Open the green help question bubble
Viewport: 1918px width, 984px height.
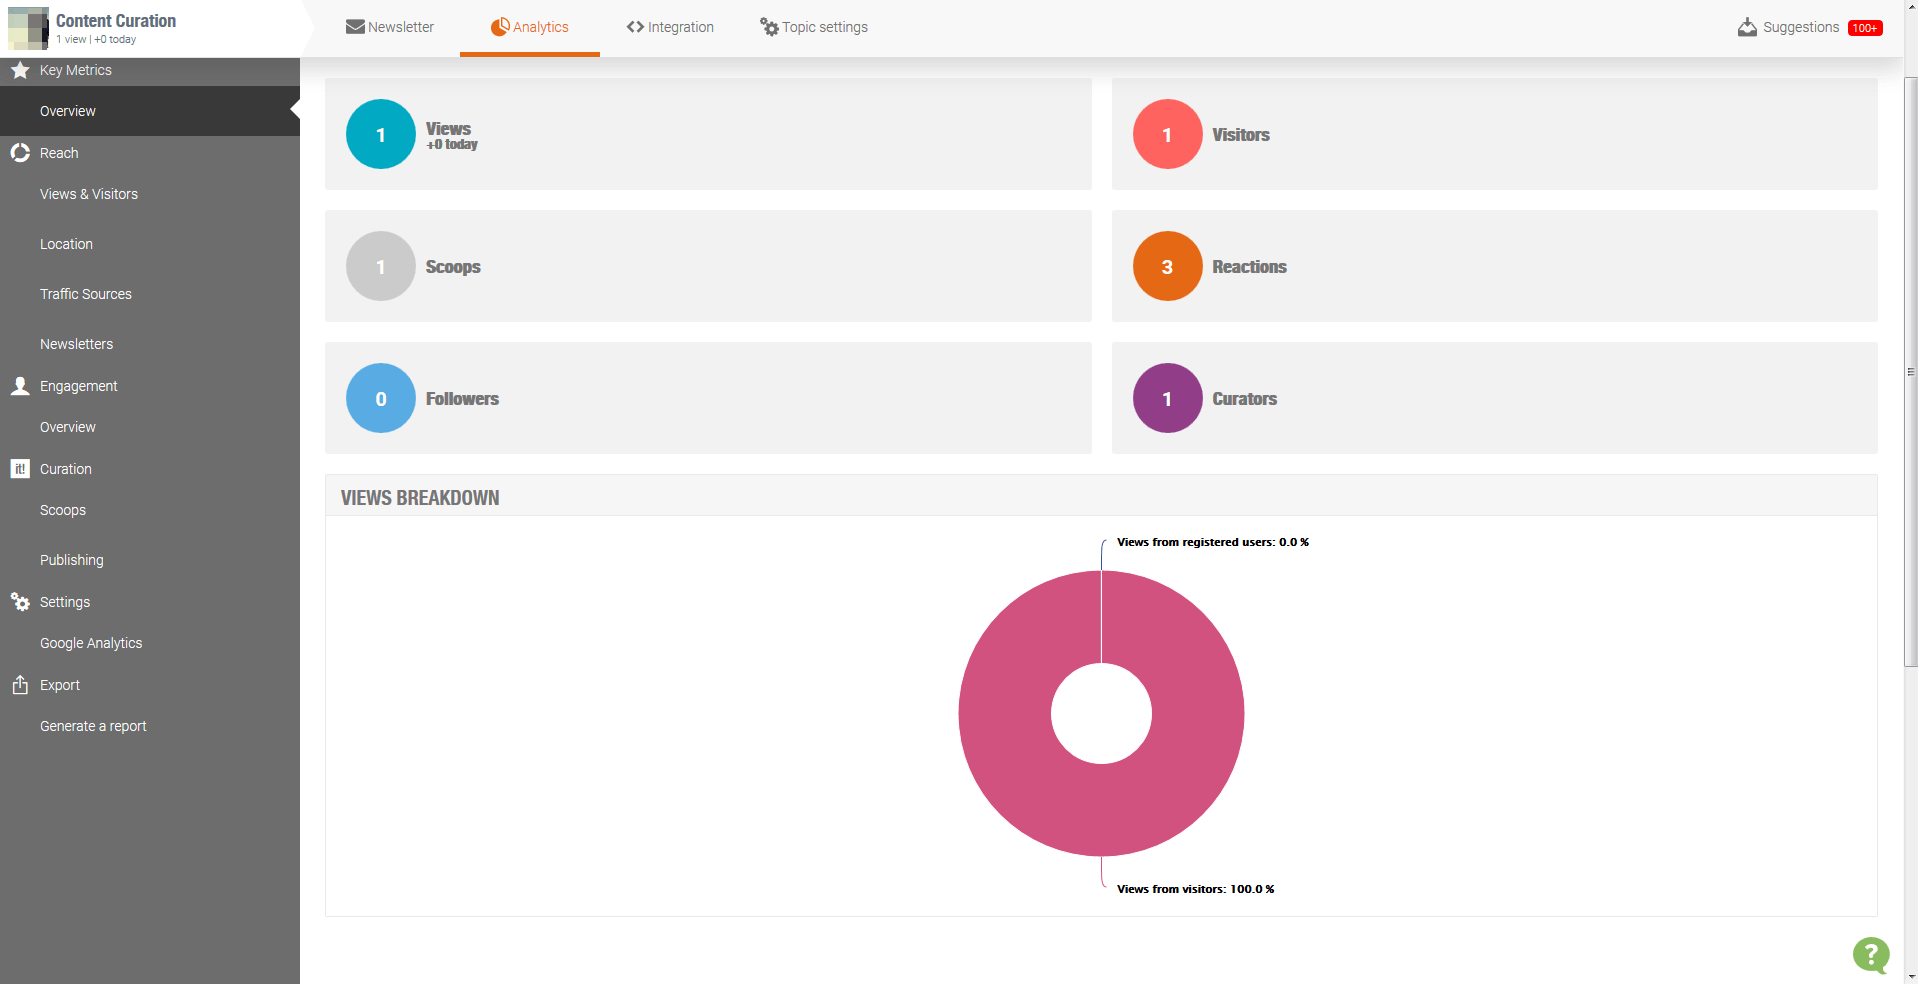1870,955
